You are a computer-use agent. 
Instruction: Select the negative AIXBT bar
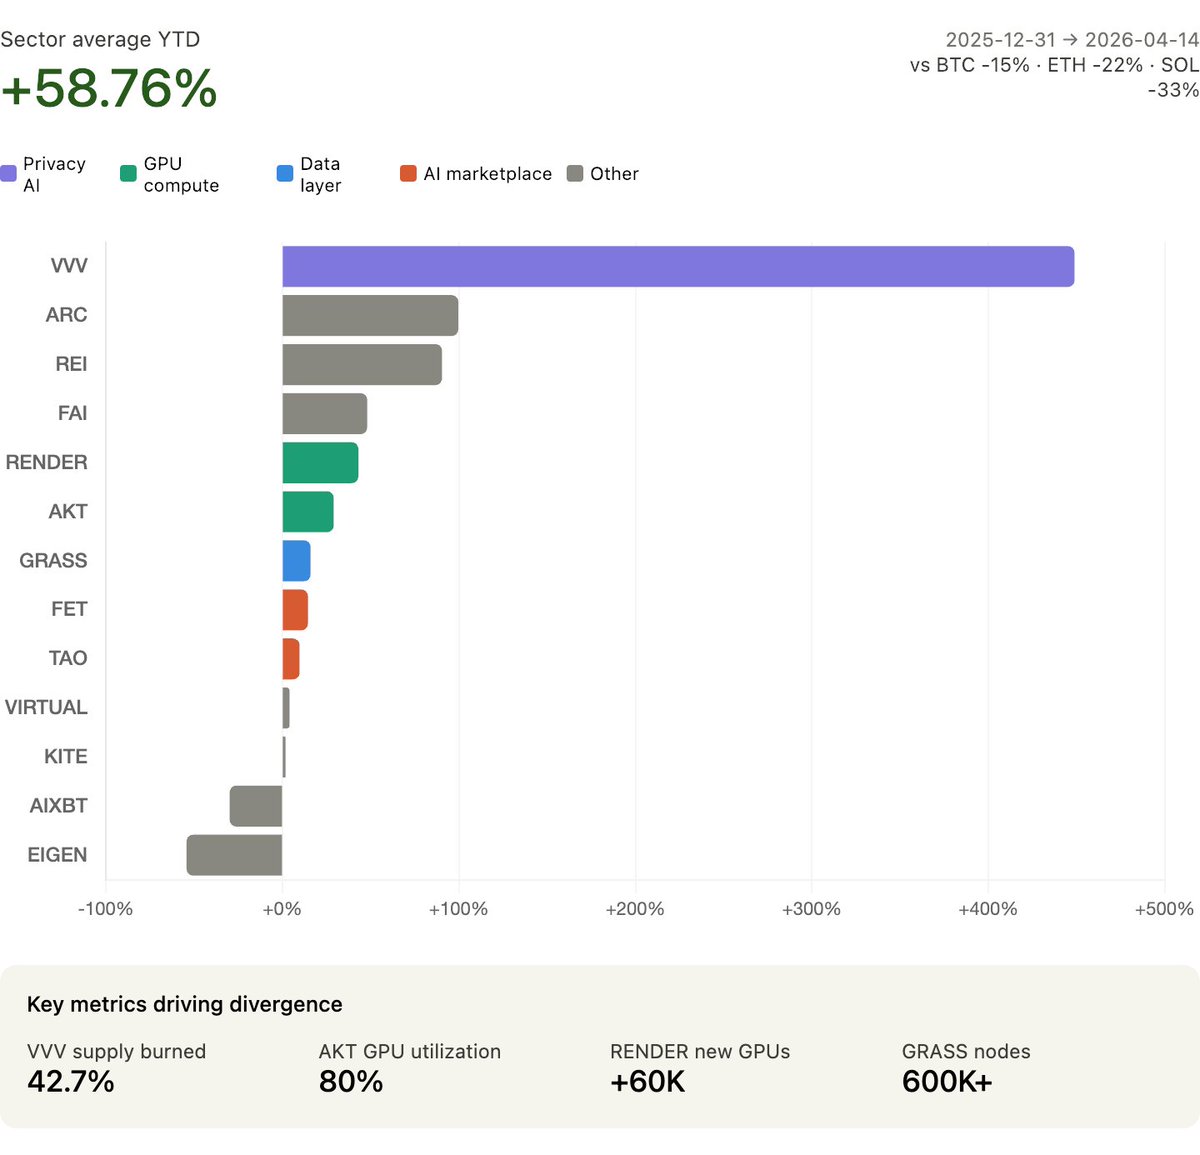[256, 806]
